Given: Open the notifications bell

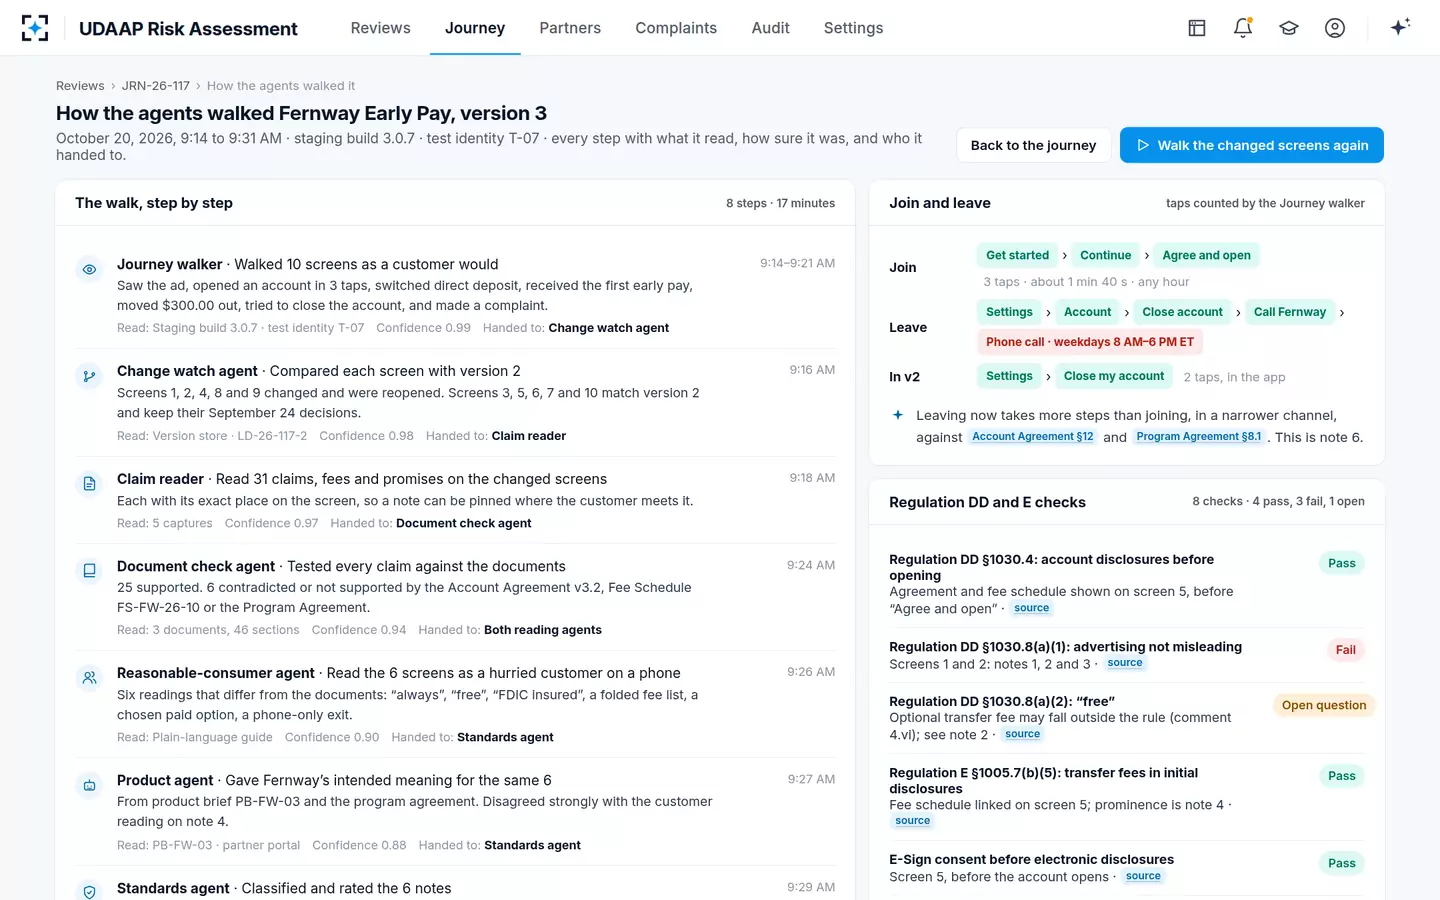Looking at the screenshot, I should point(1243,28).
